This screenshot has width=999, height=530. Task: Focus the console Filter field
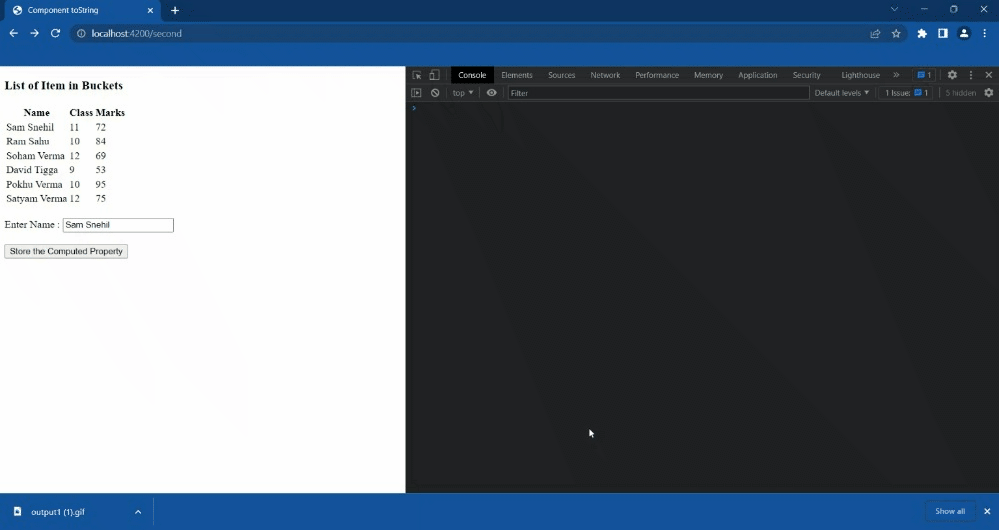tap(658, 93)
